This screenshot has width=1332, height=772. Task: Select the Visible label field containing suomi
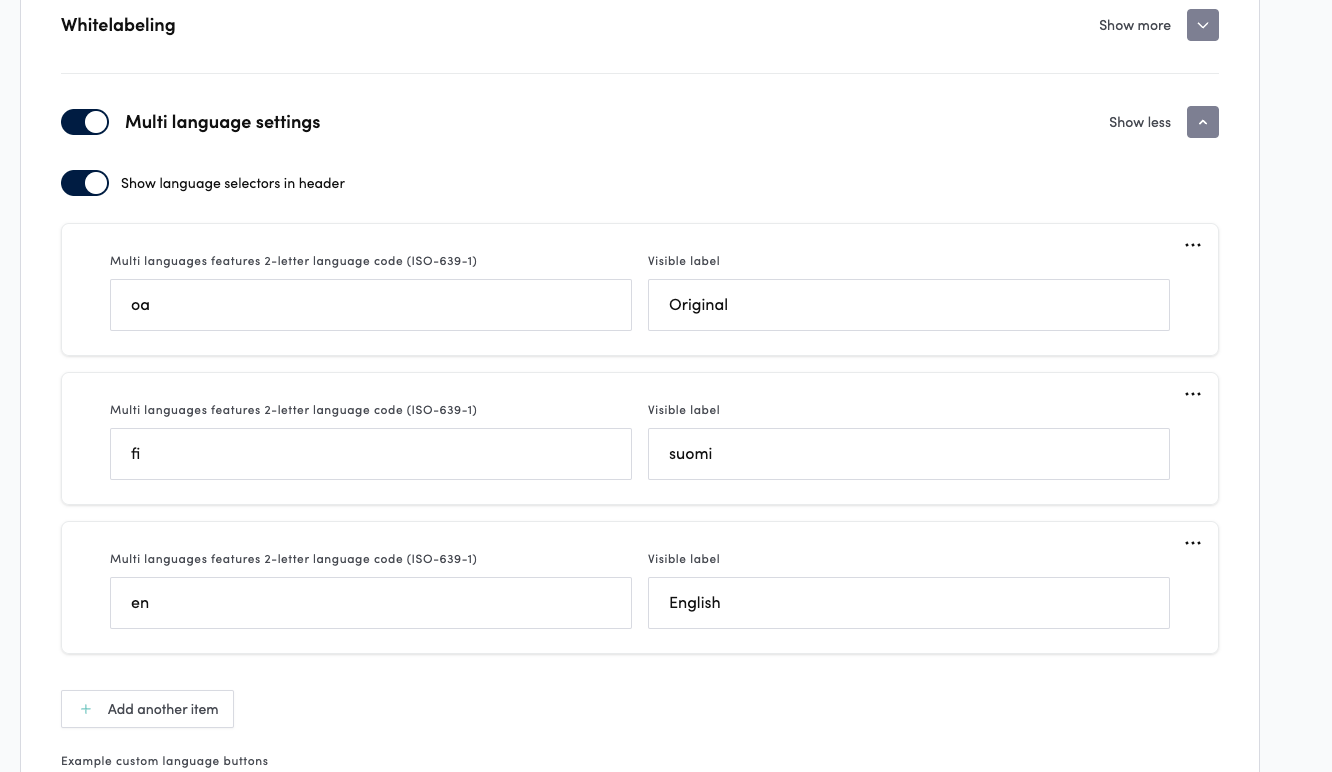pos(908,454)
